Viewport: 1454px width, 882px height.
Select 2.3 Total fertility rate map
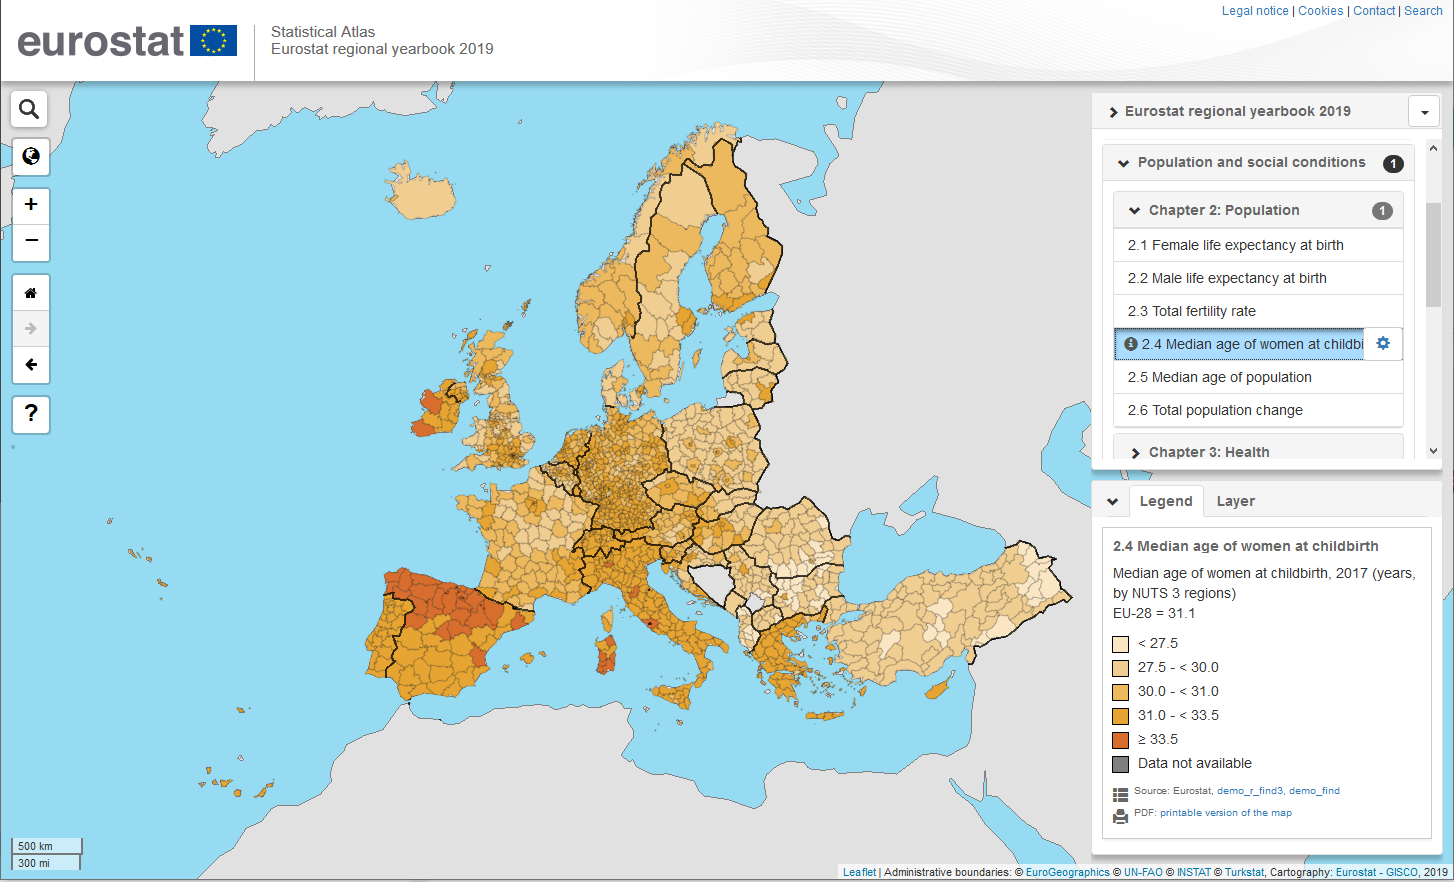pyautogui.click(x=1191, y=311)
